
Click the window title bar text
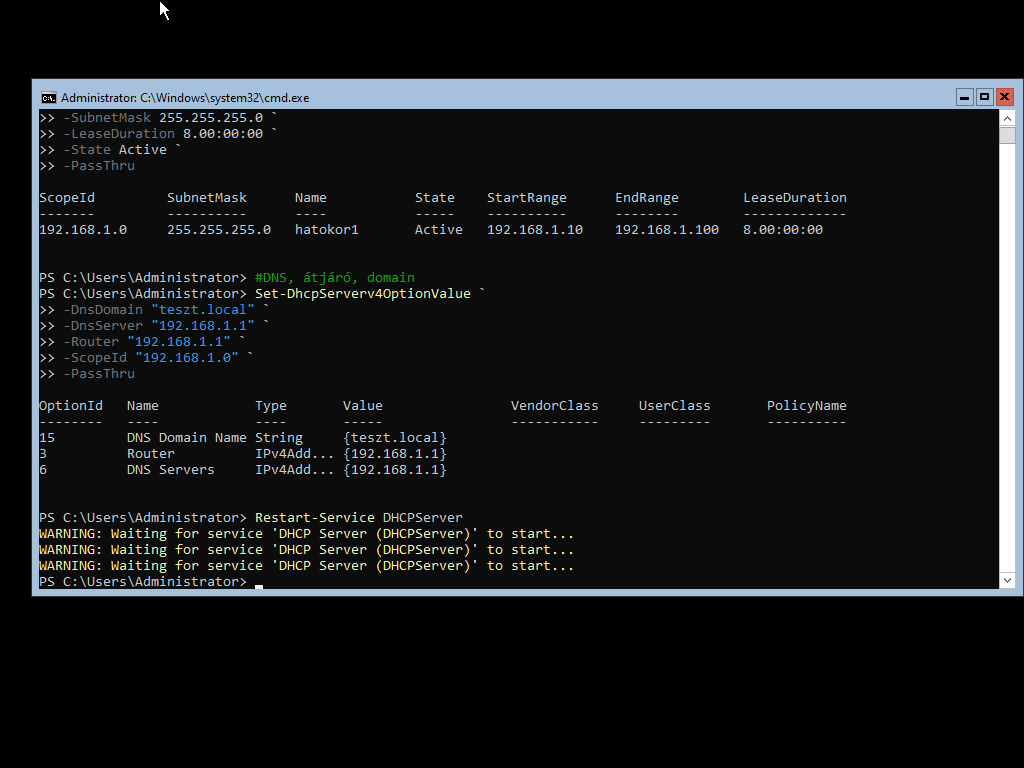point(185,98)
